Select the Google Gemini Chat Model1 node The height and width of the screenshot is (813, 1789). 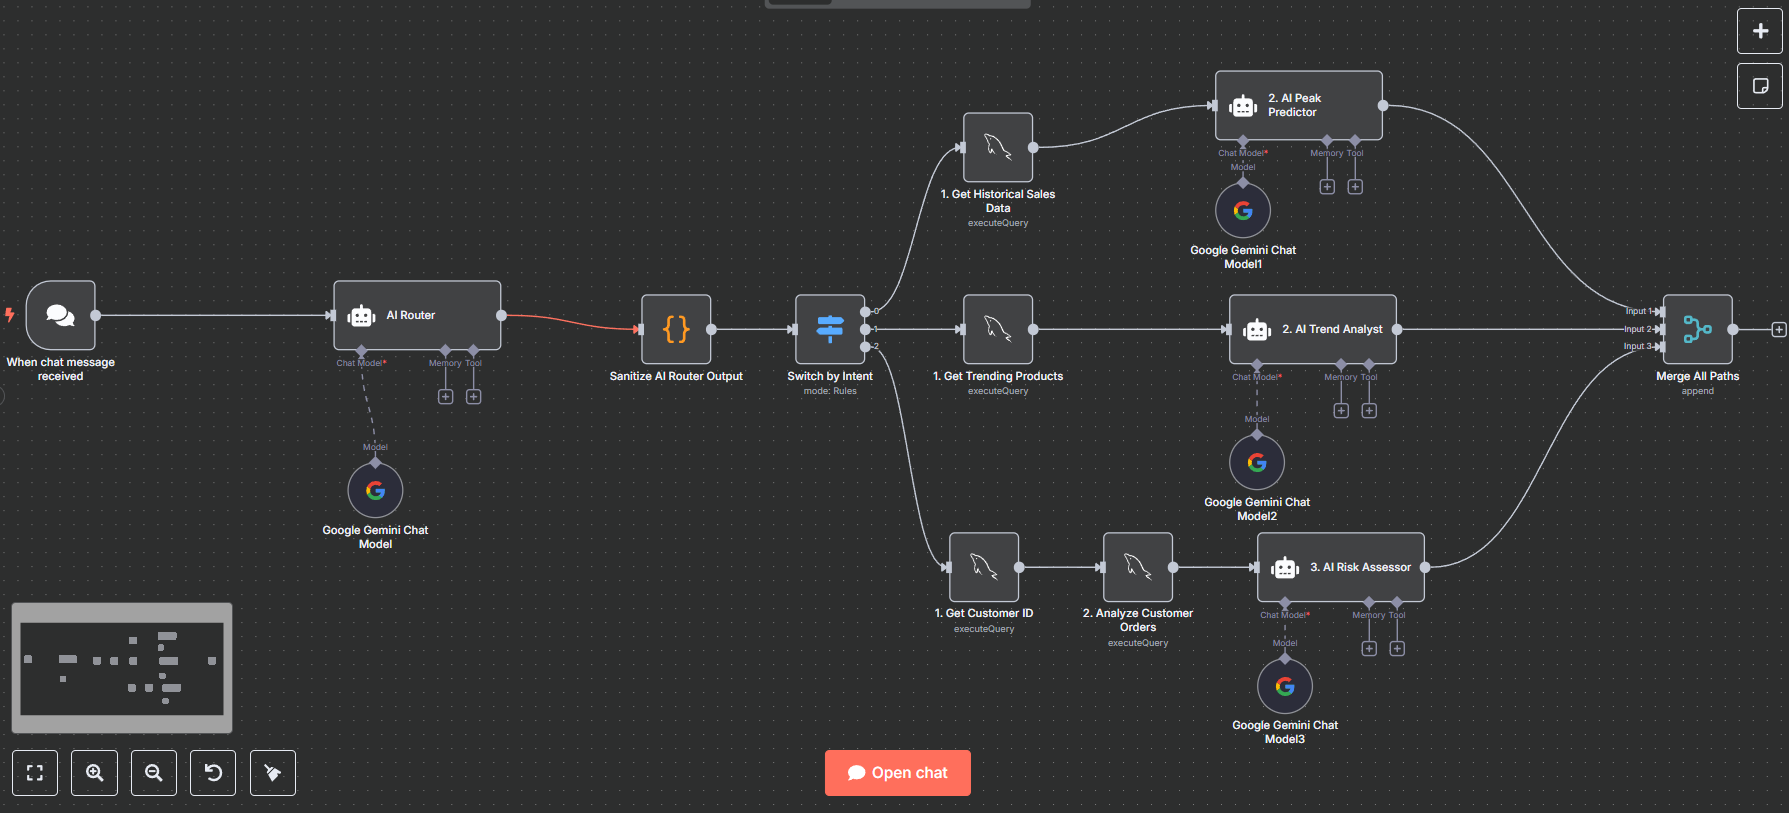click(1243, 211)
